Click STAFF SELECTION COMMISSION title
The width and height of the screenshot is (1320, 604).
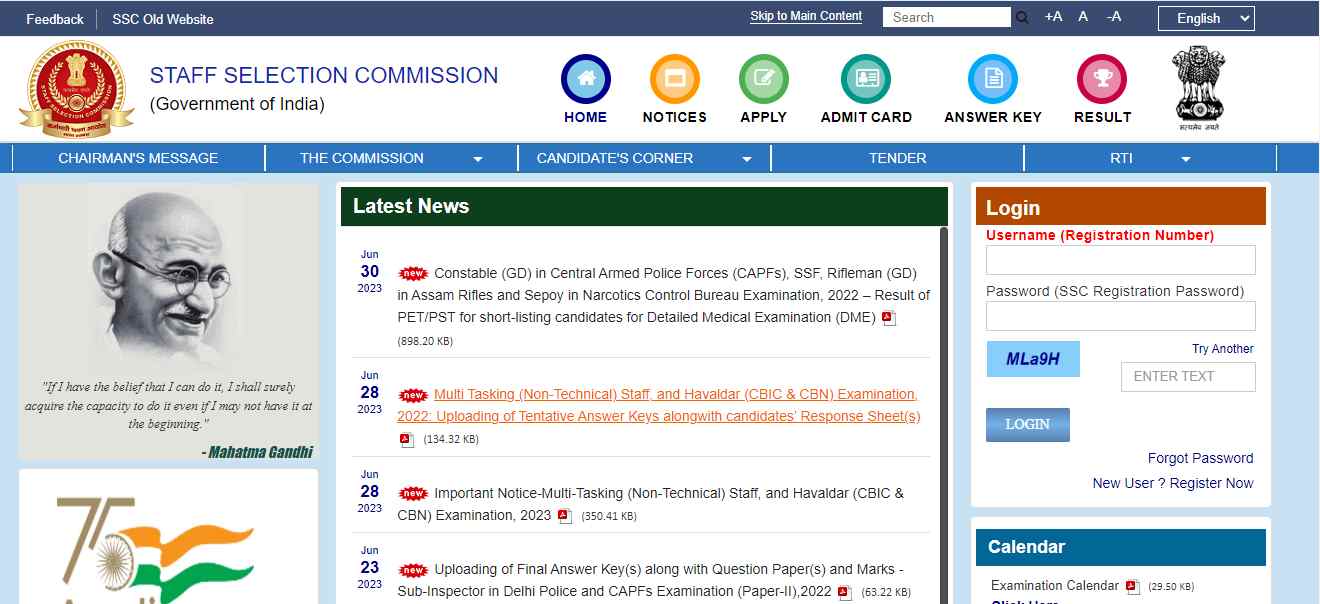323,76
